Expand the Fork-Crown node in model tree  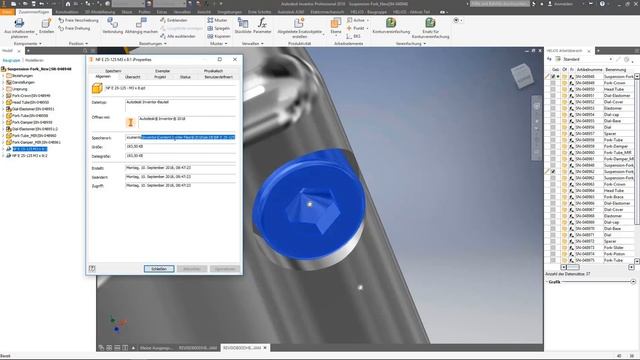pos(3,96)
